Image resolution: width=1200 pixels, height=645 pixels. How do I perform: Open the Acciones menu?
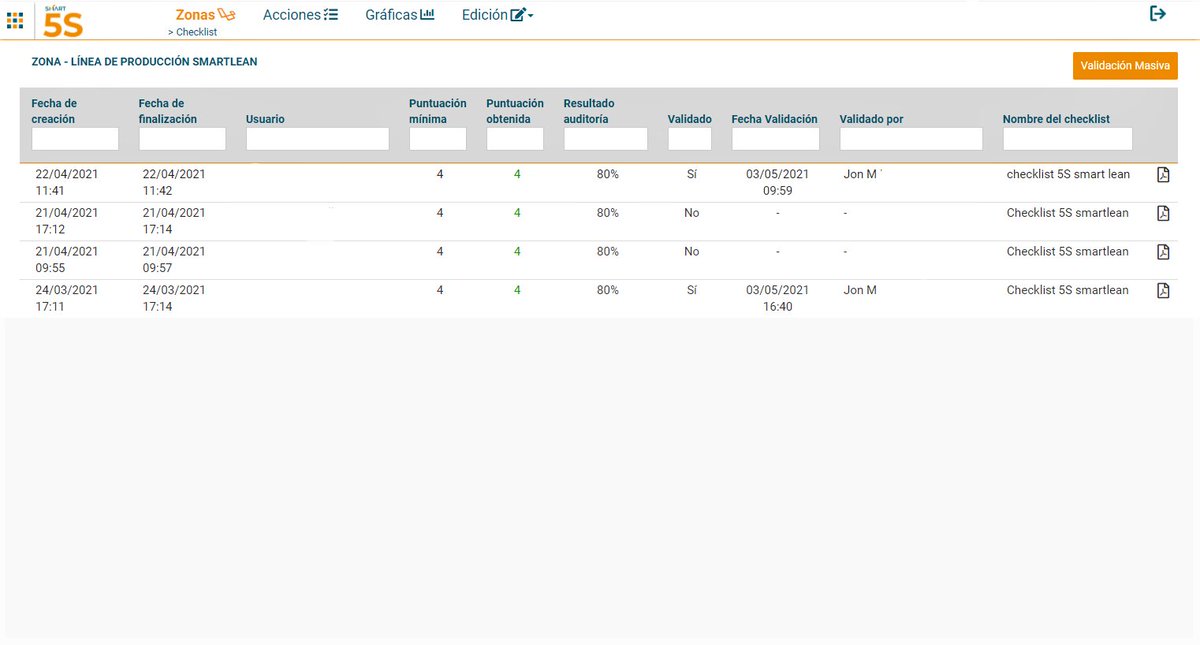300,15
